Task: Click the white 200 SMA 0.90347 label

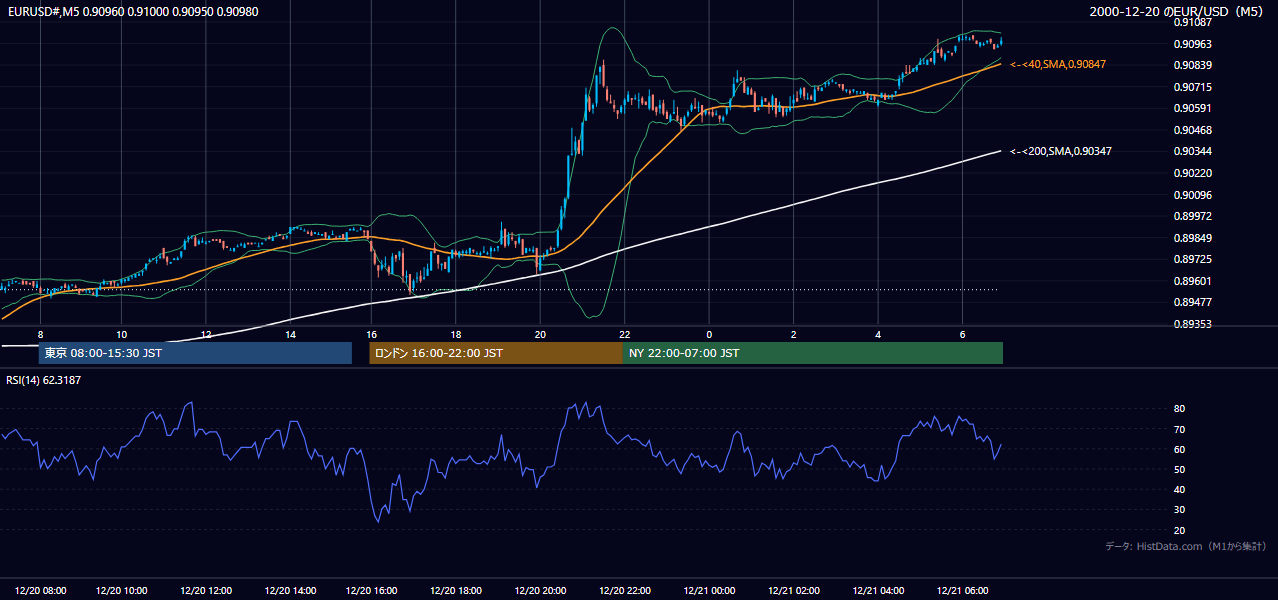Action: tap(1061, 151)
